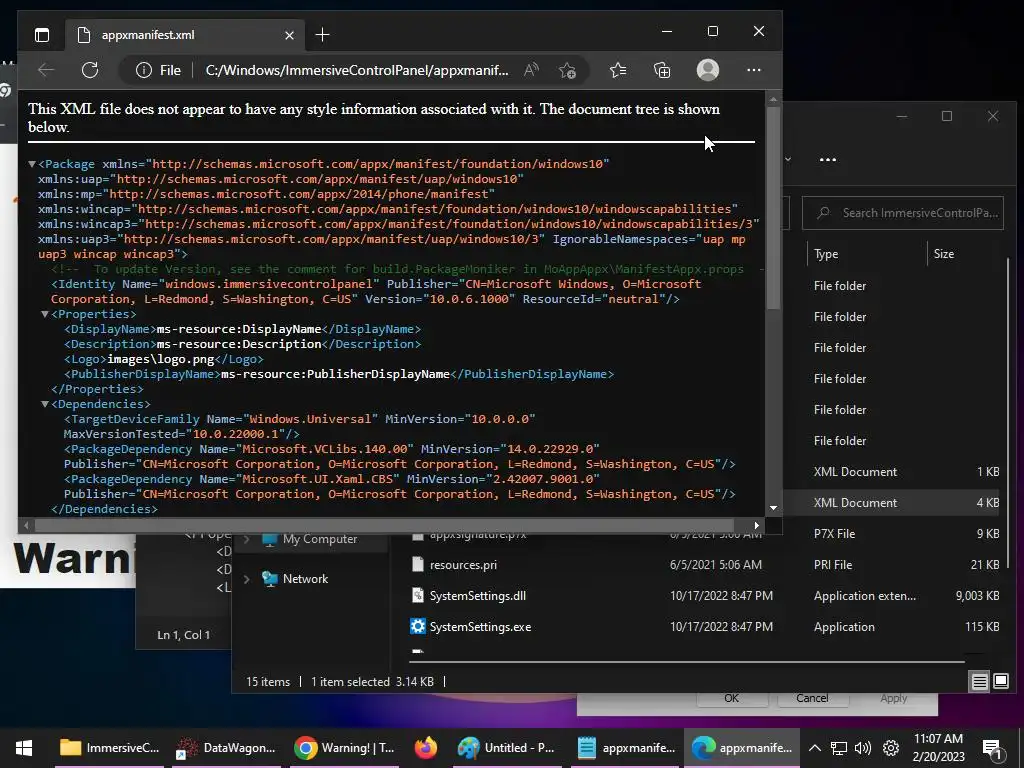Select the SystemSettings.exe file

(480, 627)
